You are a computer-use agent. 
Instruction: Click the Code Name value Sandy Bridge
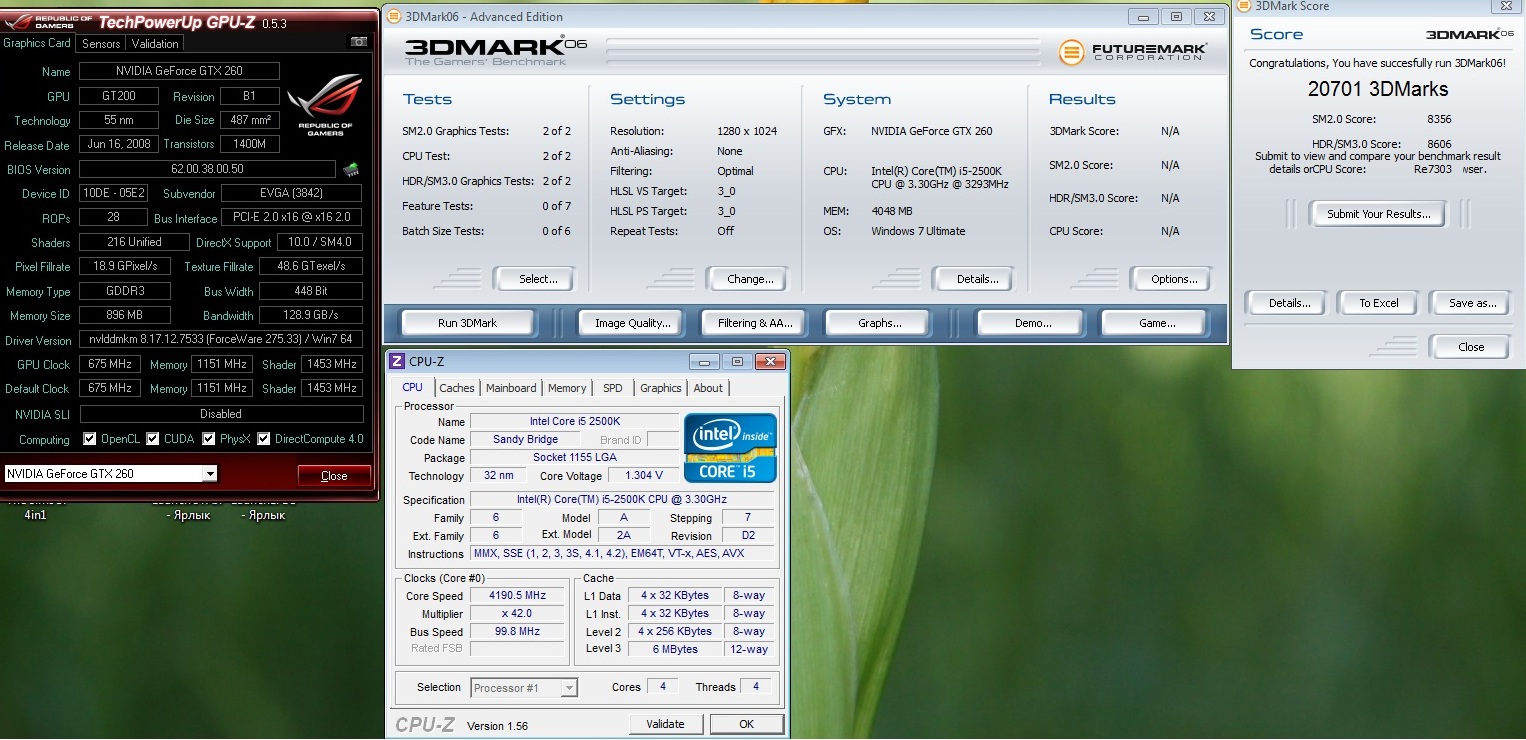point(525,440)
